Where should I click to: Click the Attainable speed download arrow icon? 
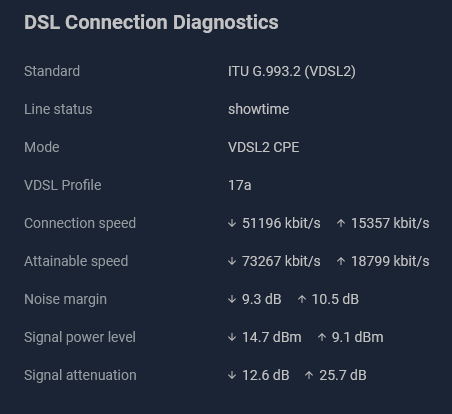pos(232,261)
